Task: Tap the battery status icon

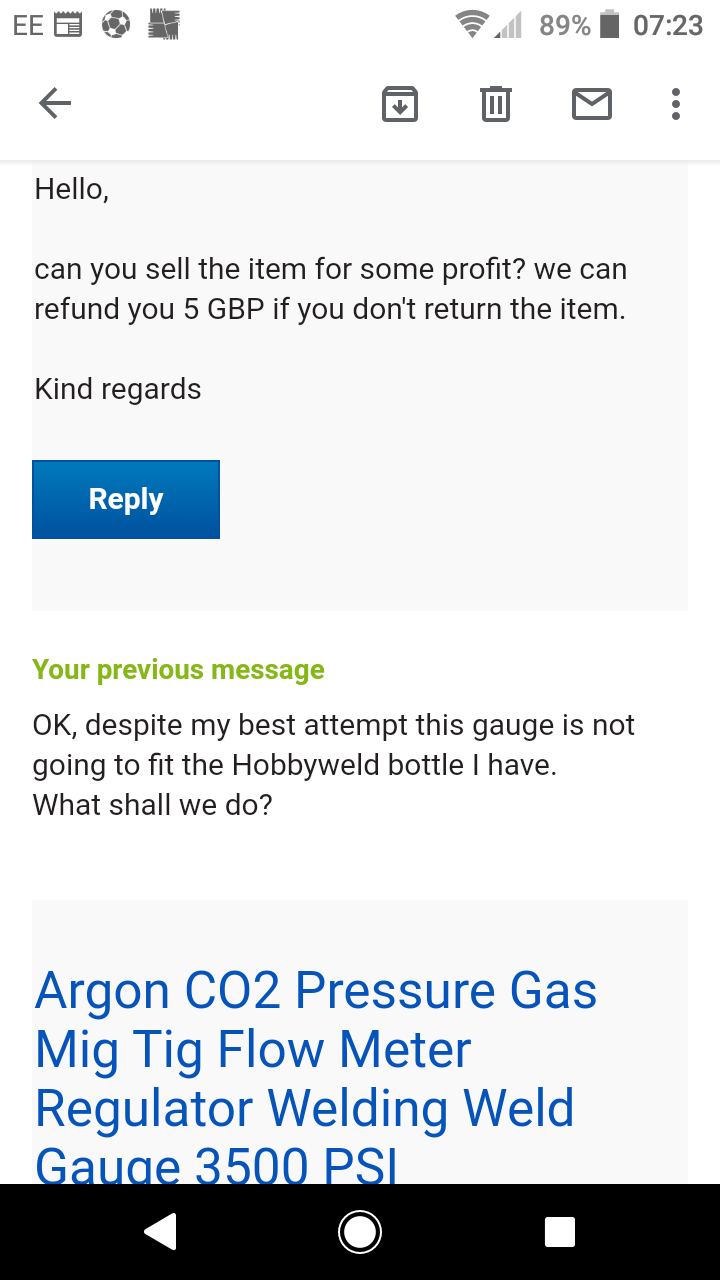Action: coord(609,26)
